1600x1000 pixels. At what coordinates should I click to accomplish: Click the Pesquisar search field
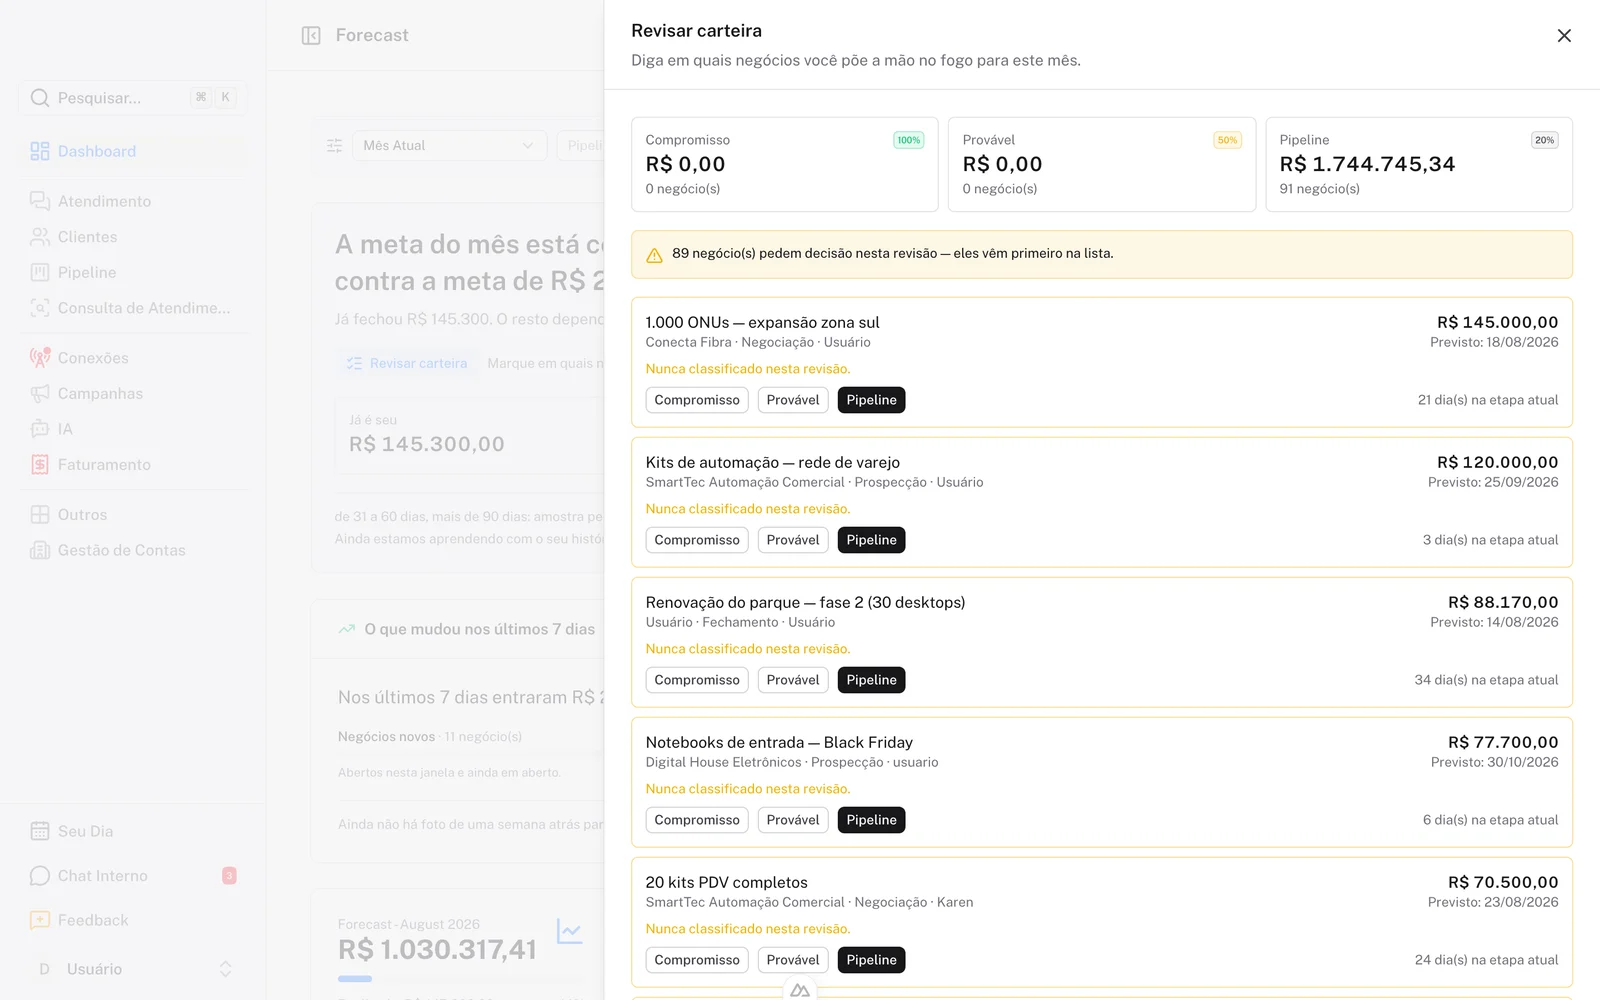[133, 98]
